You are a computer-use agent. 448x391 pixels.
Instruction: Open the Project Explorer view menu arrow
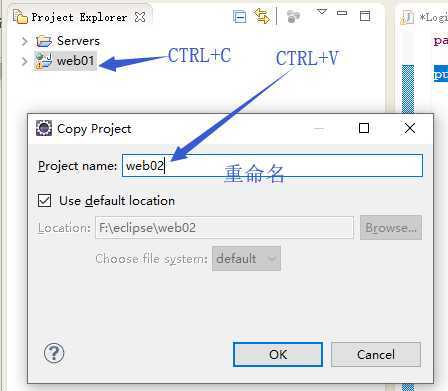point(321,12)
